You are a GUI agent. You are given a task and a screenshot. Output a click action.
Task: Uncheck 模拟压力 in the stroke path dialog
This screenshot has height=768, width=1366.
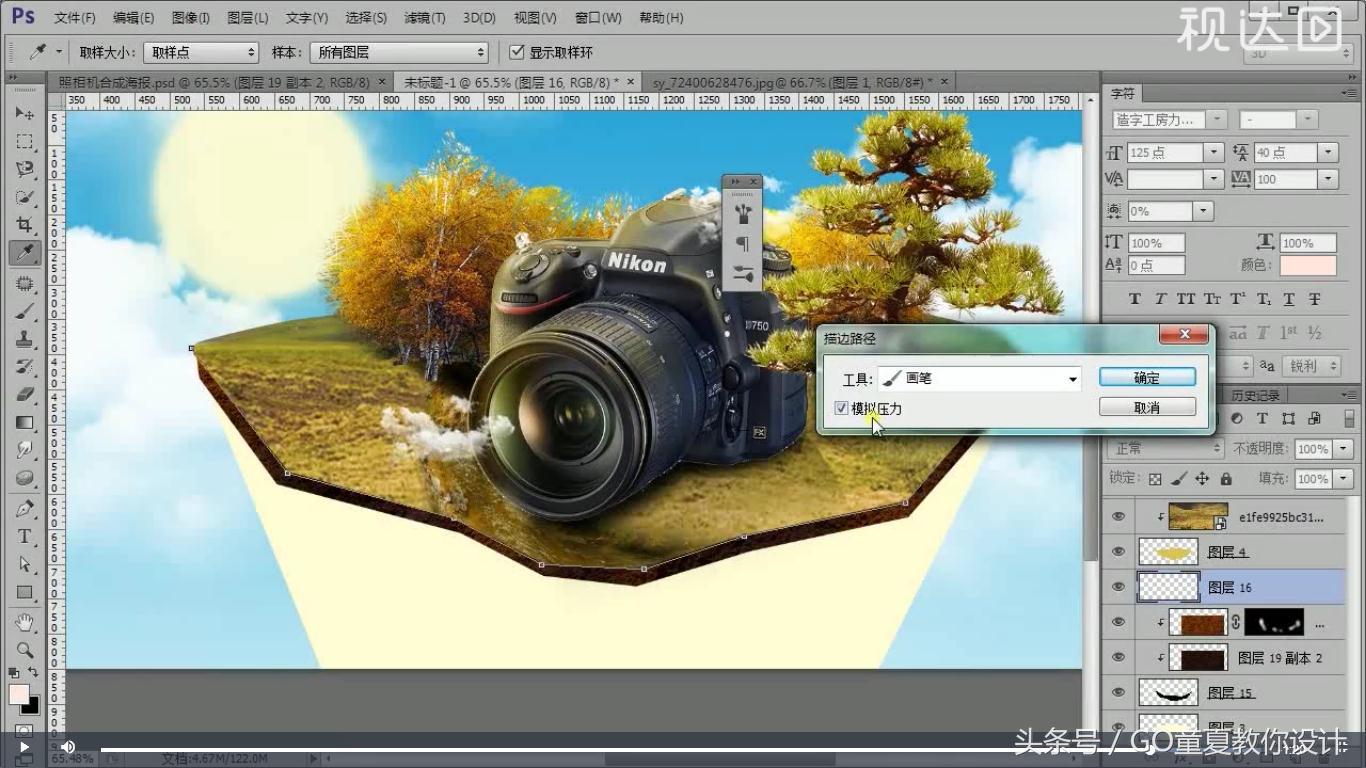coord(841,408)
